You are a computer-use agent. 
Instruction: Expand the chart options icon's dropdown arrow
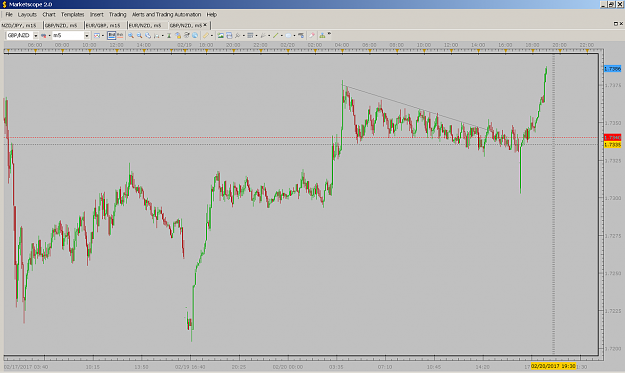pos(103,35)
